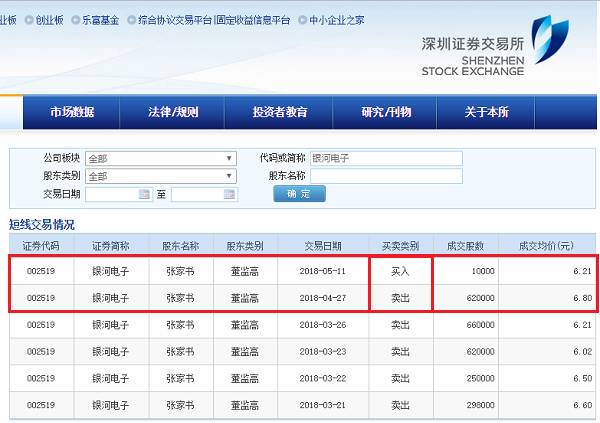Click share count 298000
Screen dimensions: 600x423
click(480, 405)
